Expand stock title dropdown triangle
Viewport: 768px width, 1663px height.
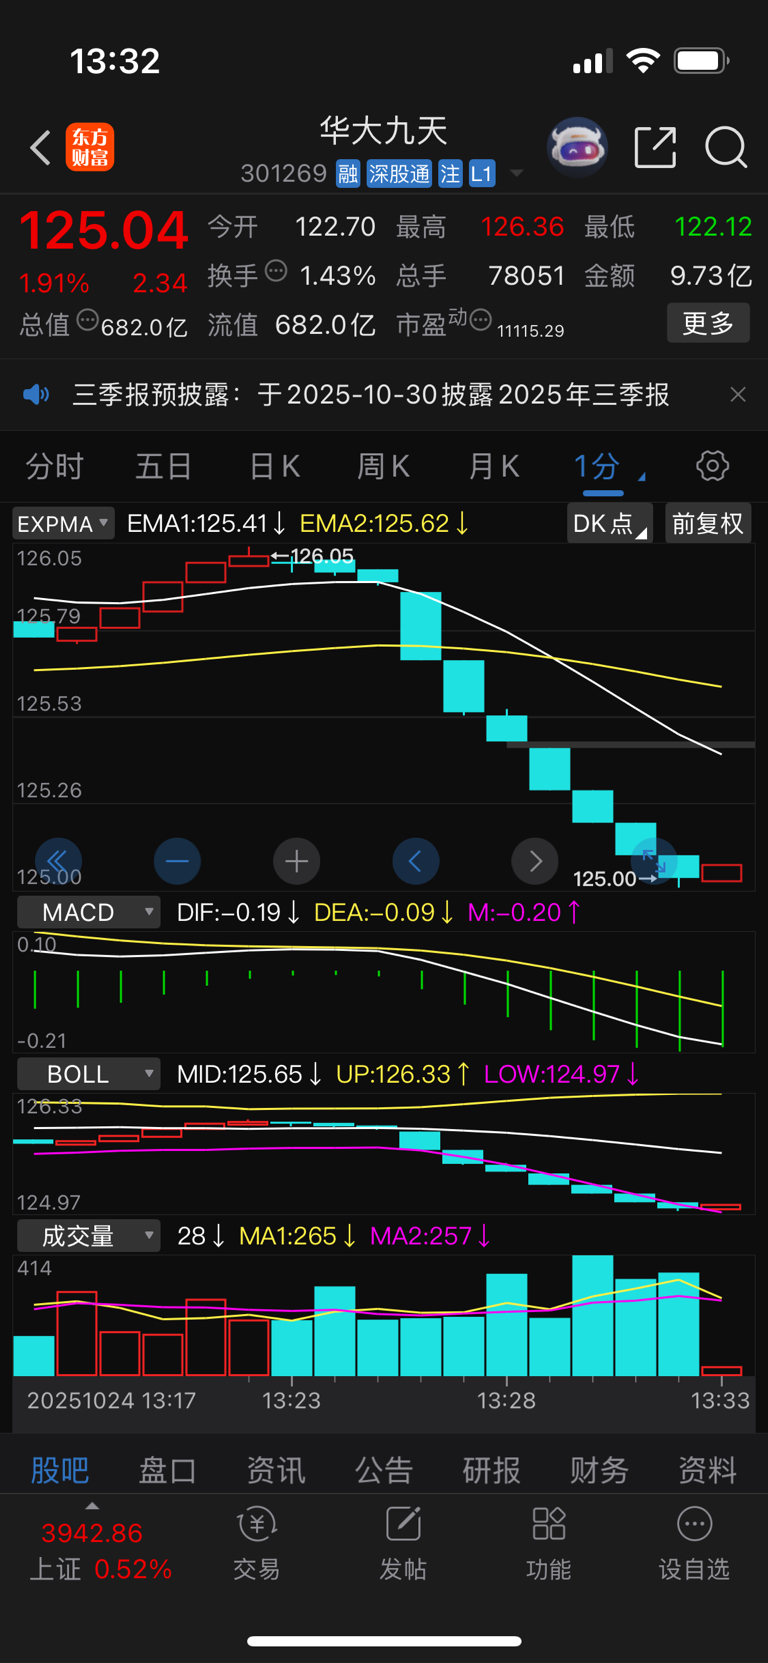[516, 174]
